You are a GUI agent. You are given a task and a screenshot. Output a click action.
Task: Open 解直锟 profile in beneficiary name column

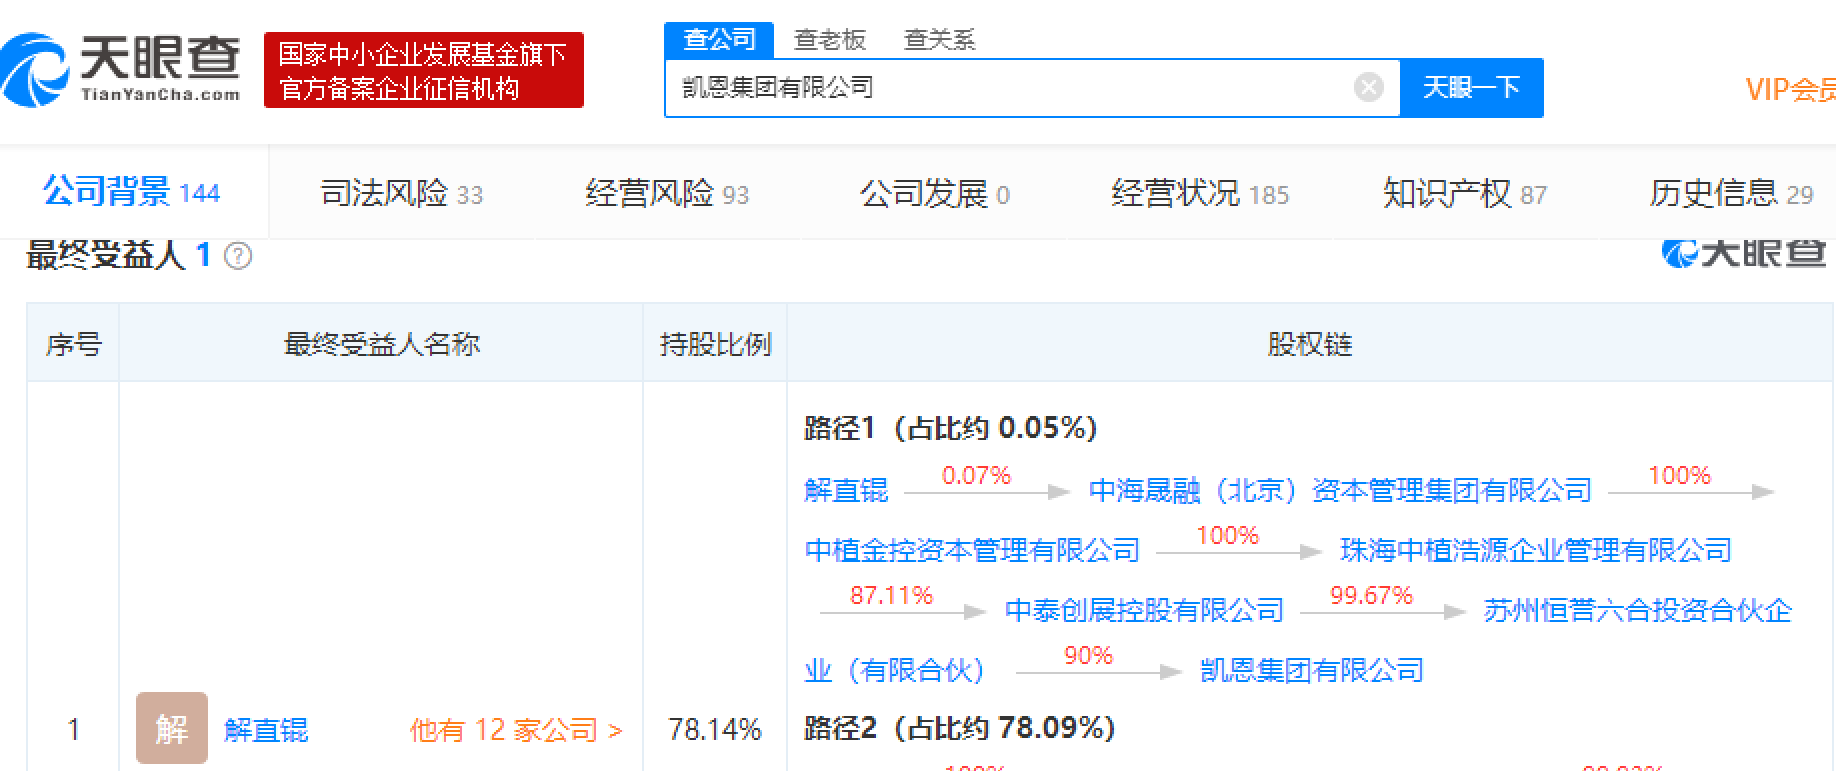coord(266,730)
